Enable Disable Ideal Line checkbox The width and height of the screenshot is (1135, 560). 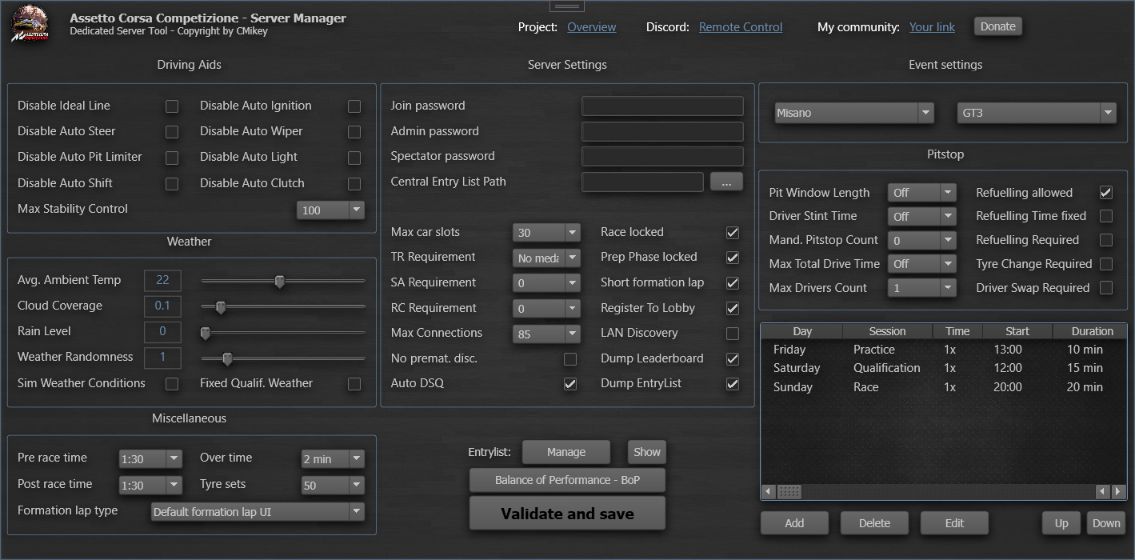[x=172, y=106]
